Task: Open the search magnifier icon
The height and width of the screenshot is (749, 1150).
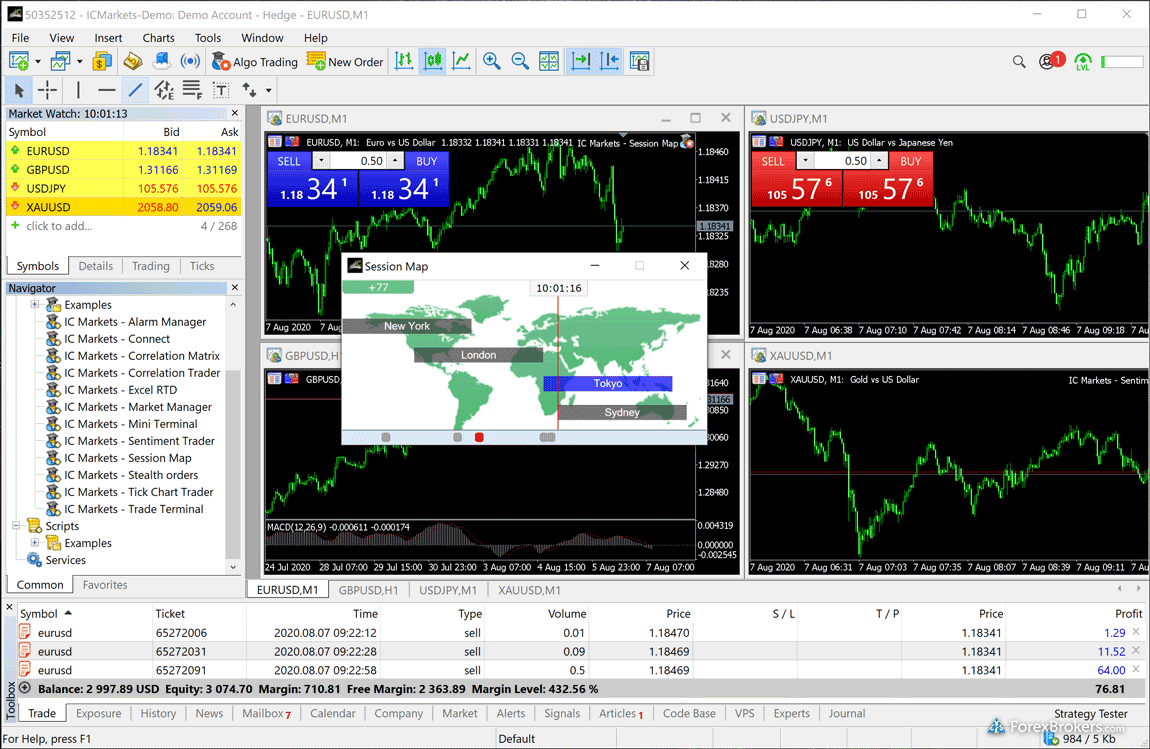Action: 1019,62
